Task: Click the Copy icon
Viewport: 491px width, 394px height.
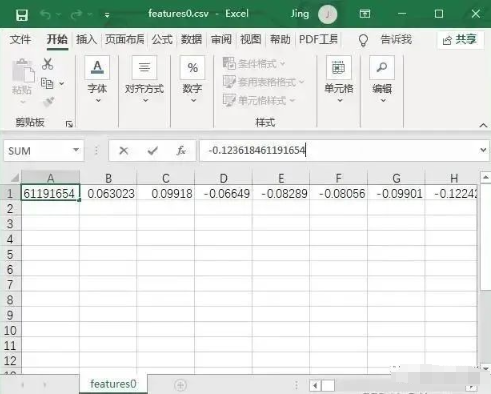Action: (47, 83)
